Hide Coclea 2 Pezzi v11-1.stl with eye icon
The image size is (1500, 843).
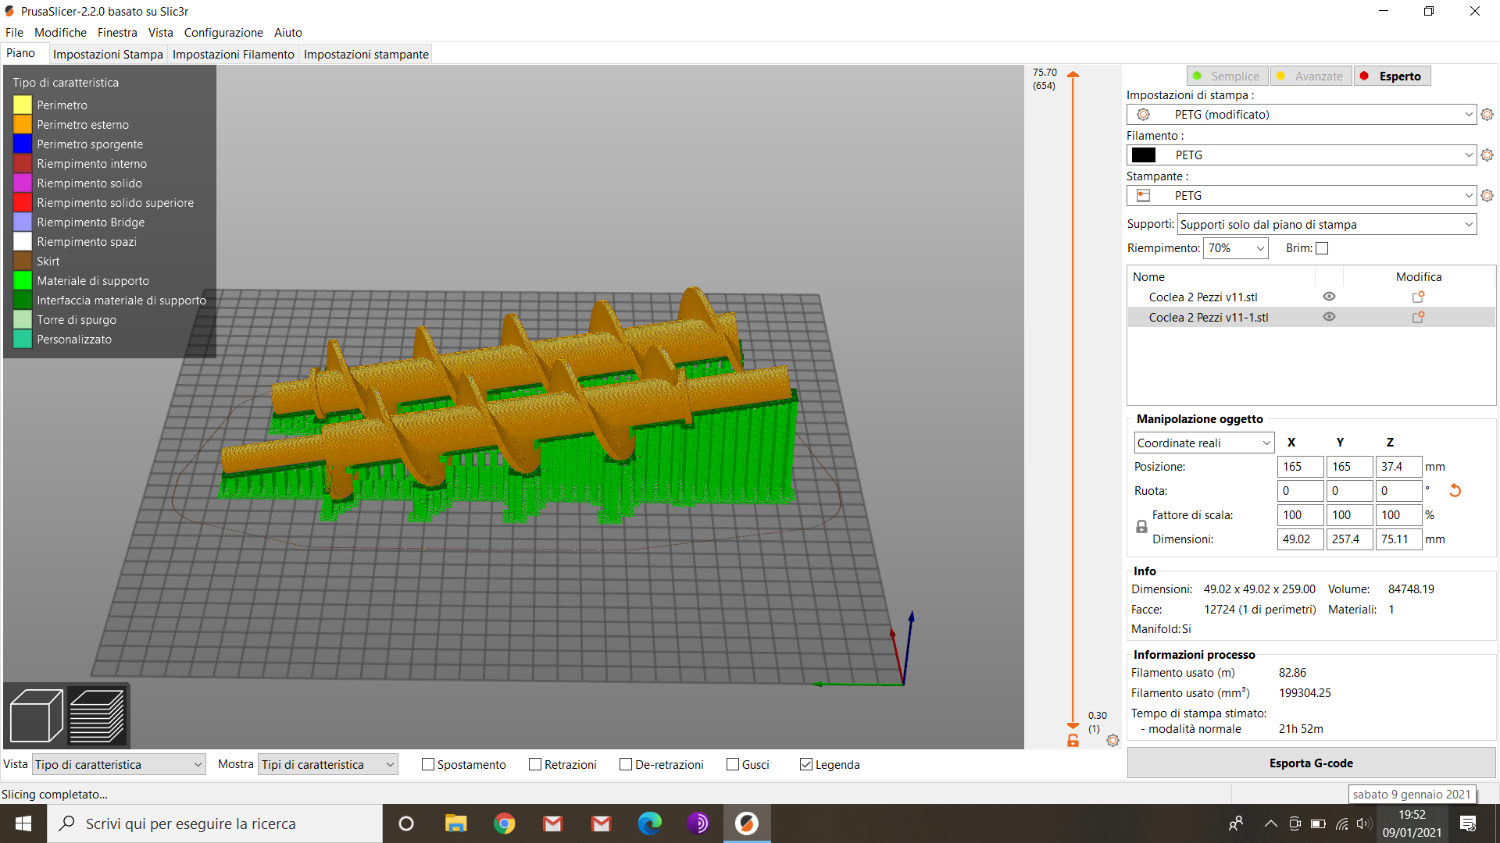(1329, 317)
